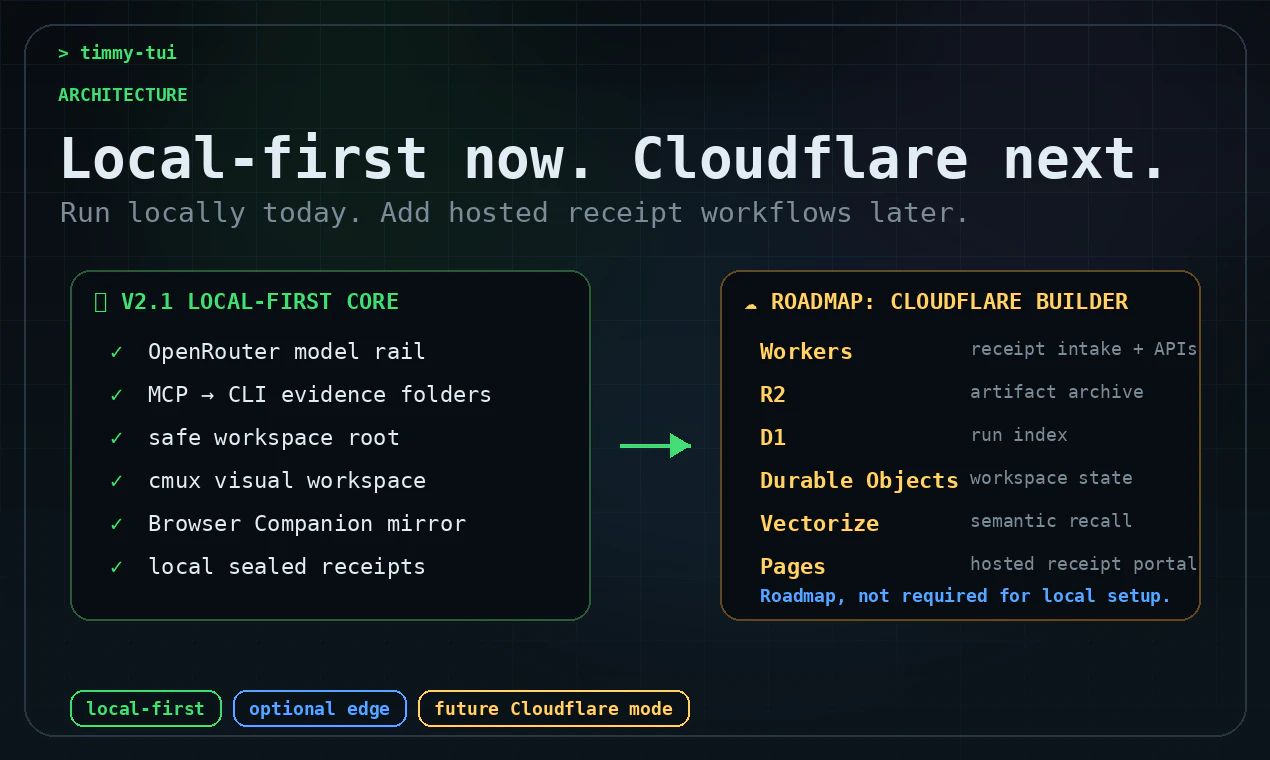Click the Pages roadmap label
This screenshot has width=1270, height=760.
pos(793,567)
